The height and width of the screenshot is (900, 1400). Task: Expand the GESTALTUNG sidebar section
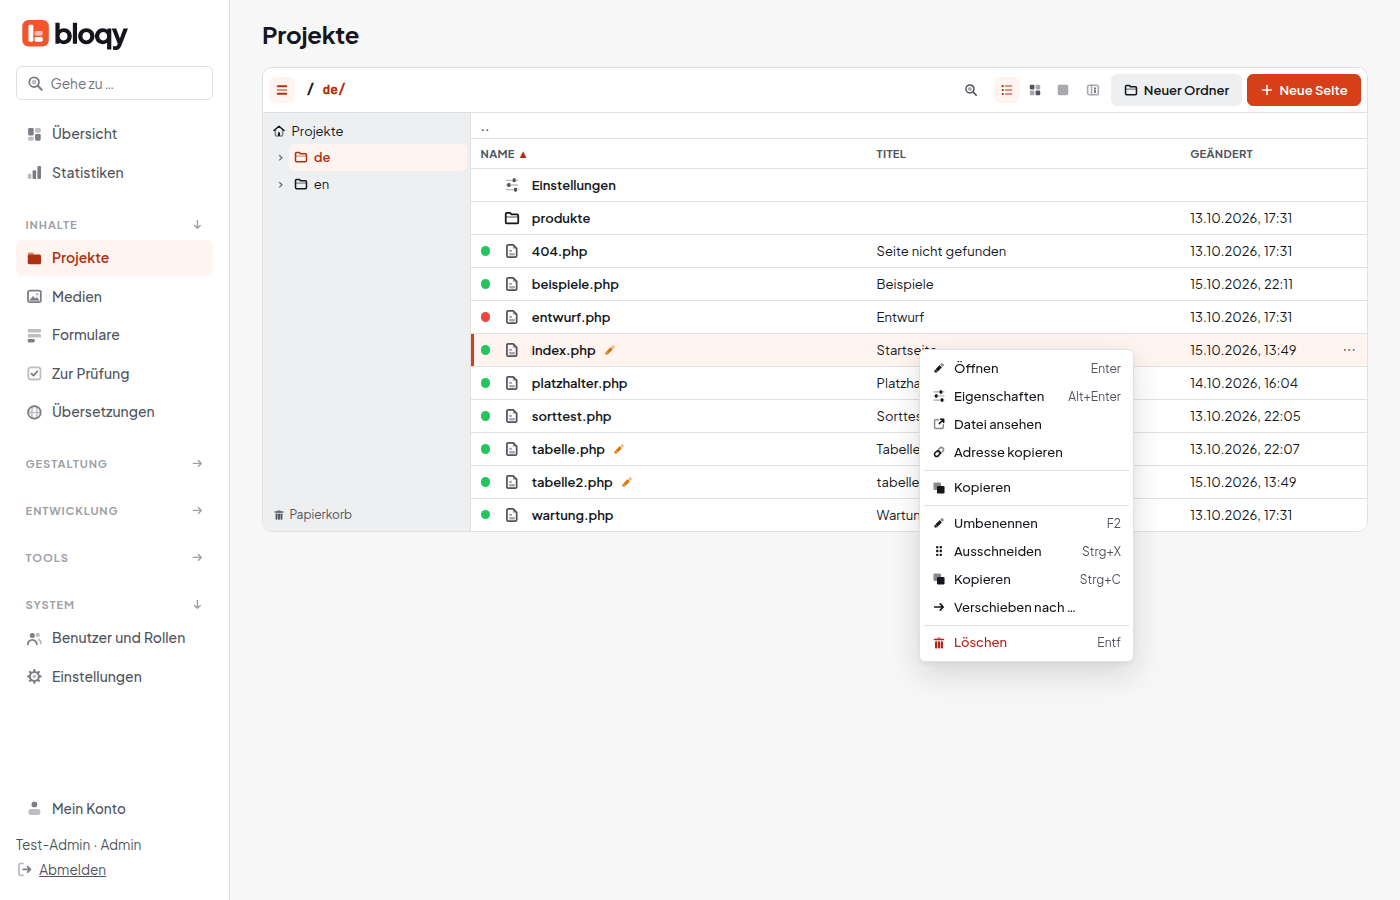pyautogui.click(x=114, y=464)
